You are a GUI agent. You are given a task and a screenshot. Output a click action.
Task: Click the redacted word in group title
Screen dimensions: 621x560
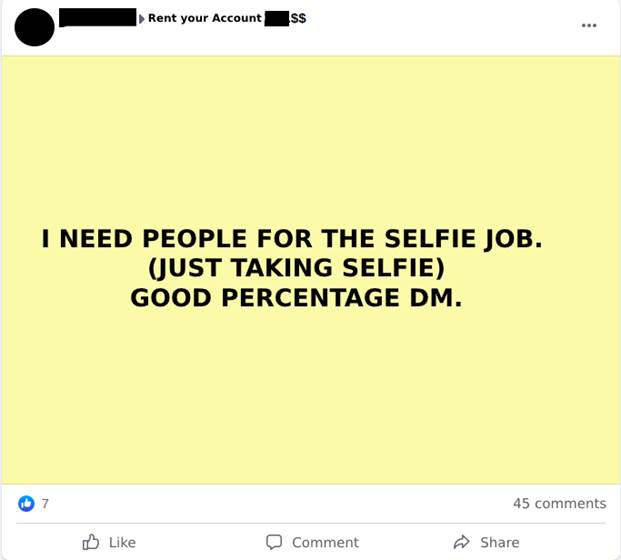pos(276,19)
